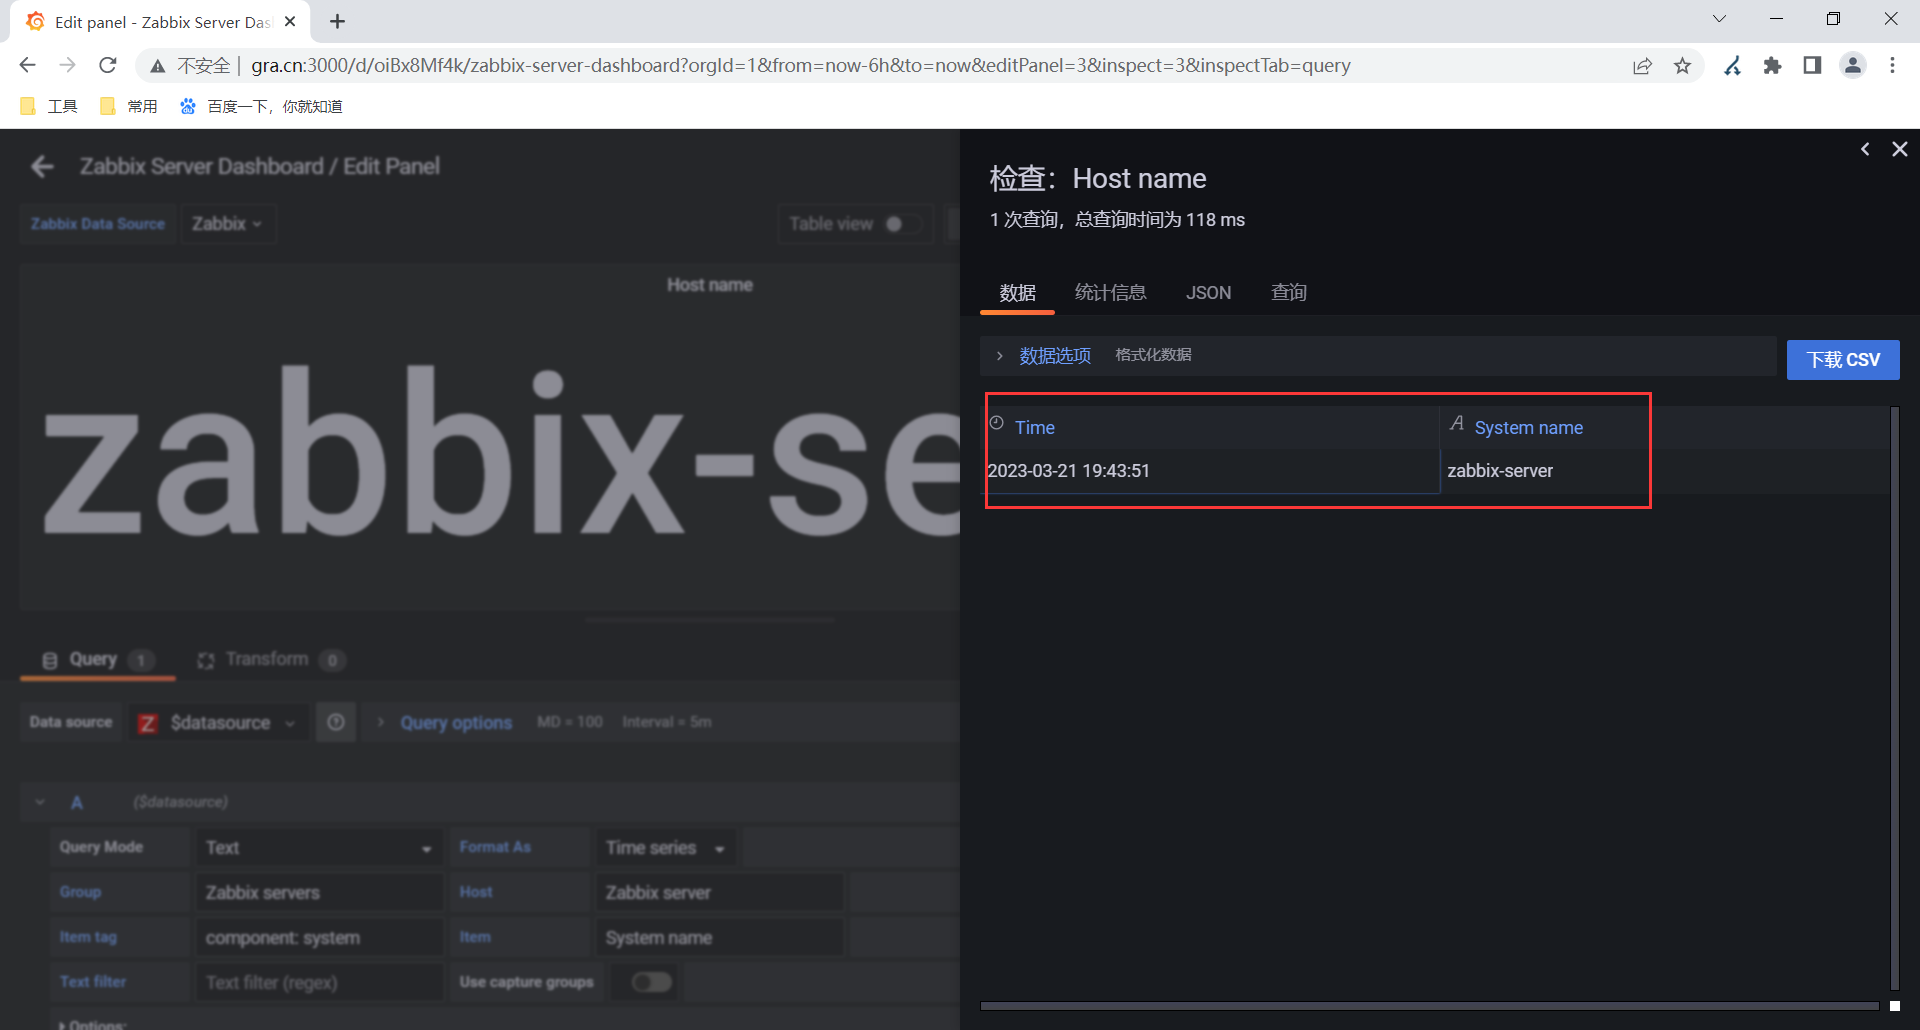Click the horizontal scrollbar of data table
1920x1030 pixels.
[1430, 1006]
